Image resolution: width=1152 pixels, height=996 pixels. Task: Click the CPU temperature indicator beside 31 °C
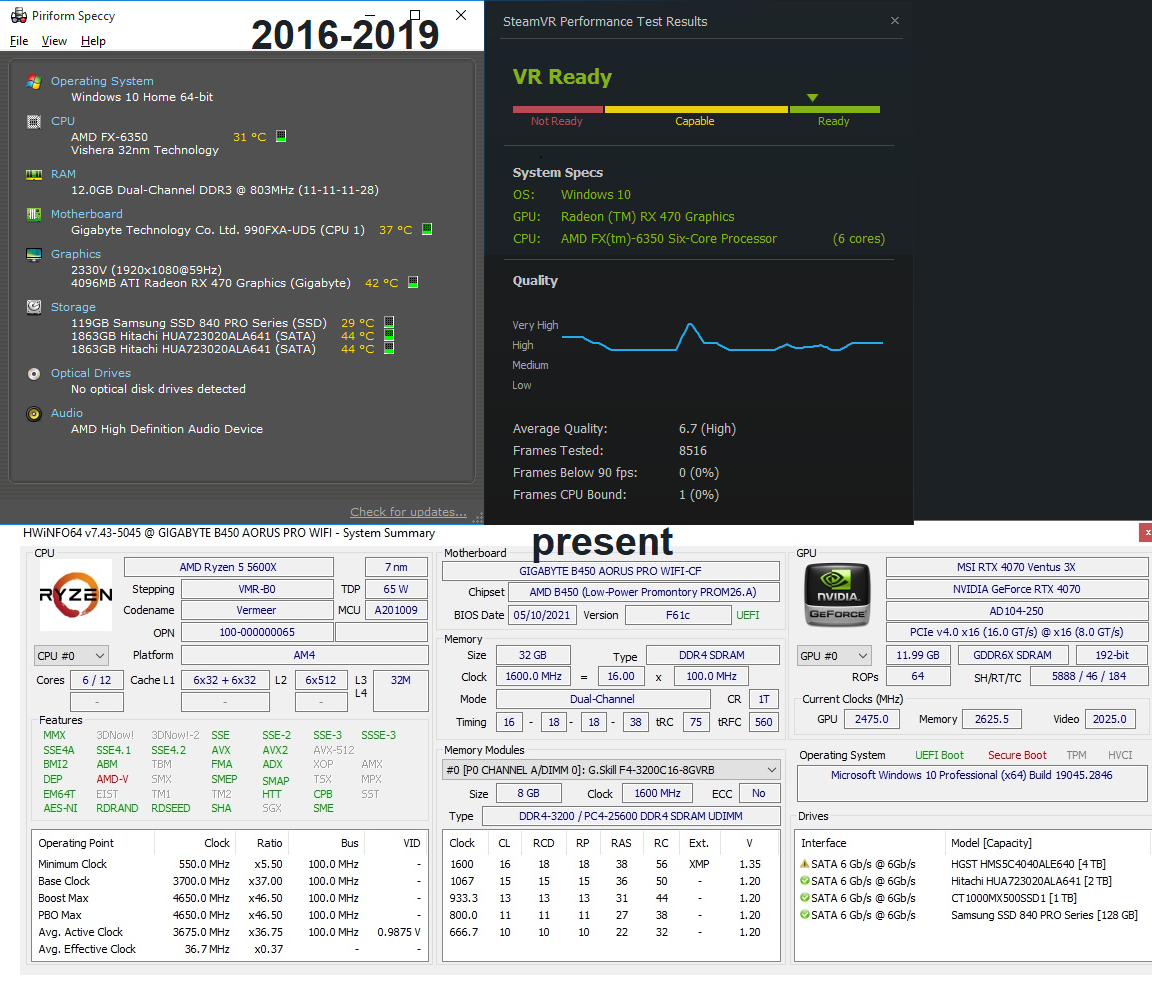(281, 136)
